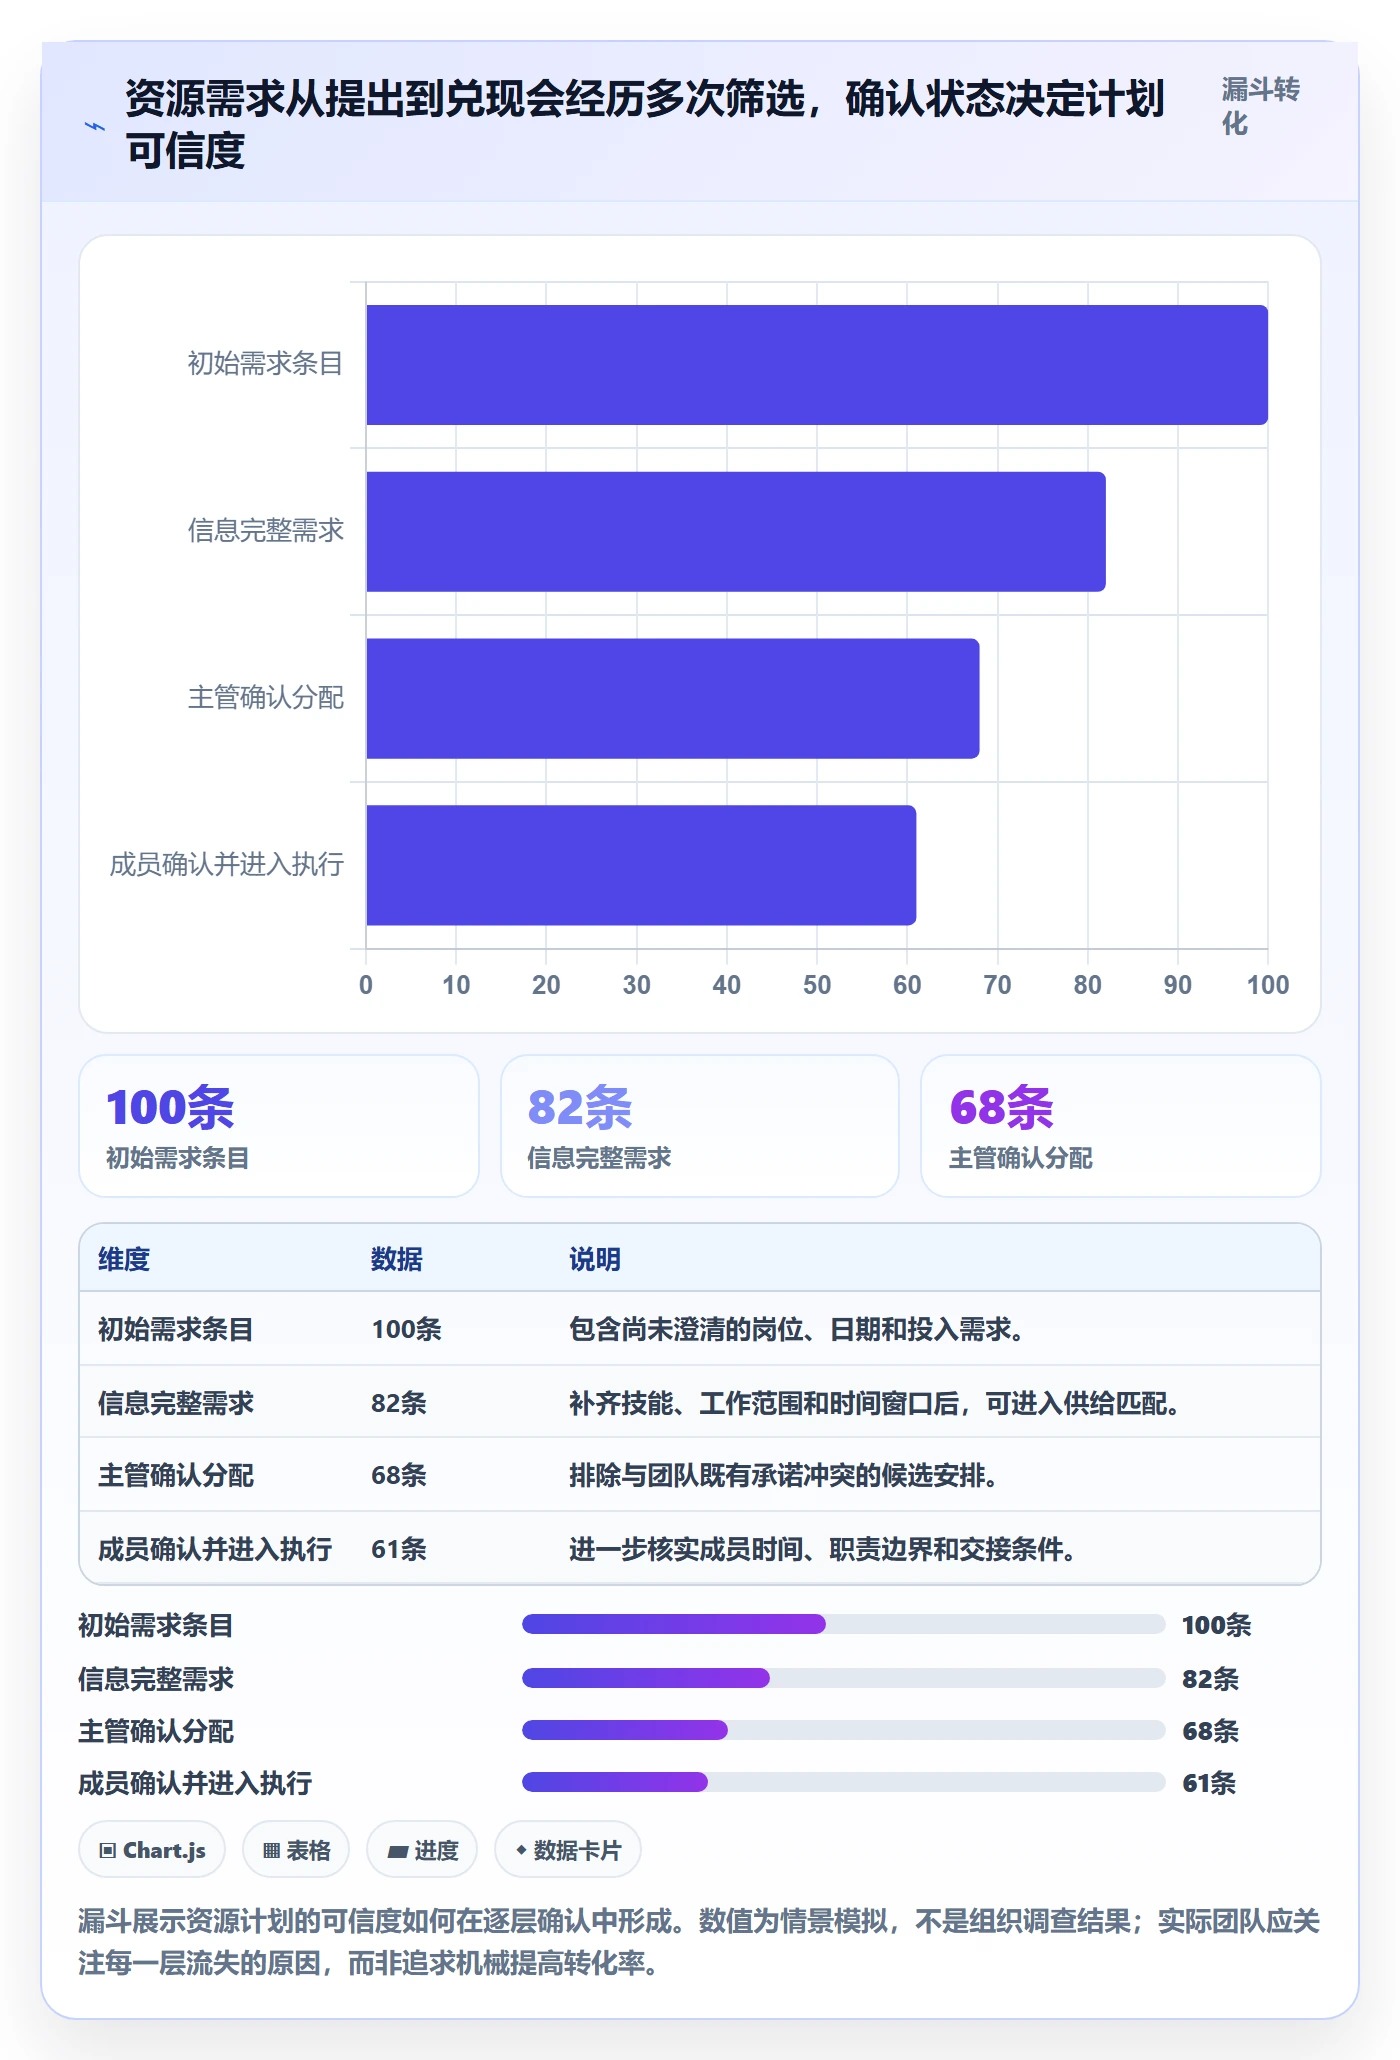Click the description starting with 补齐技能
Viewport: 1400px width, 2060px height.
[x=874, y=1403]
